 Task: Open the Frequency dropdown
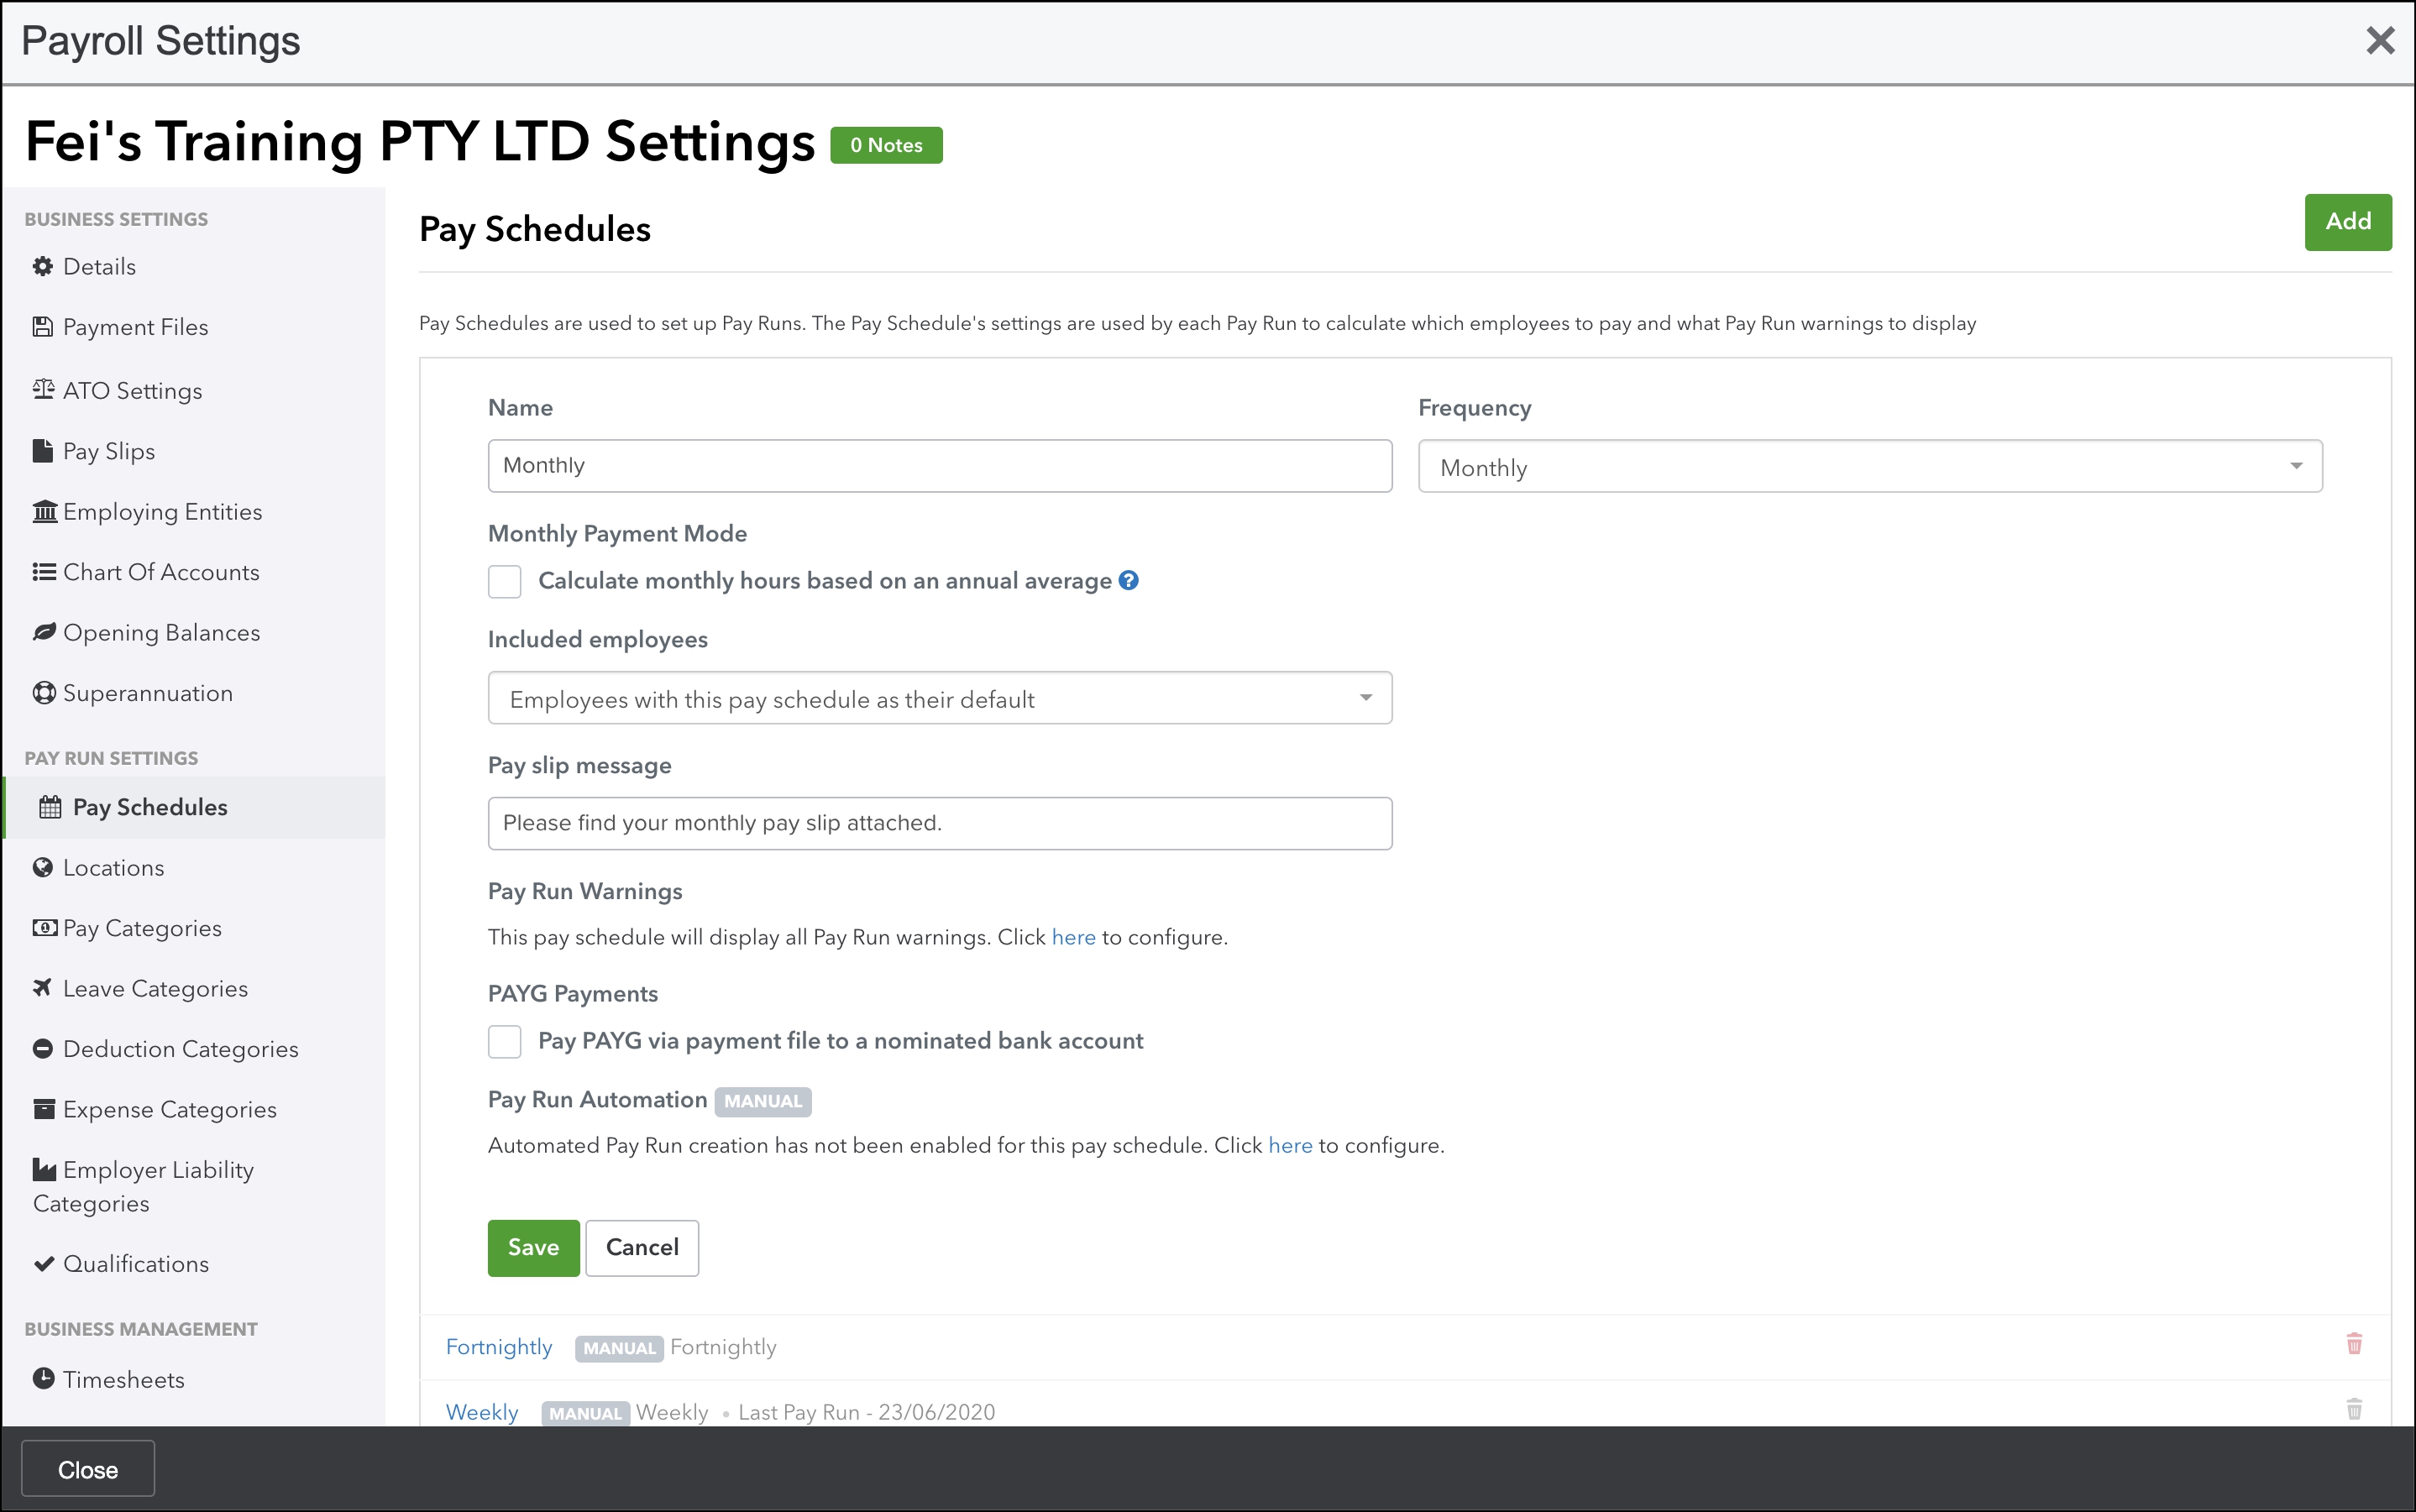[1869, 466]
